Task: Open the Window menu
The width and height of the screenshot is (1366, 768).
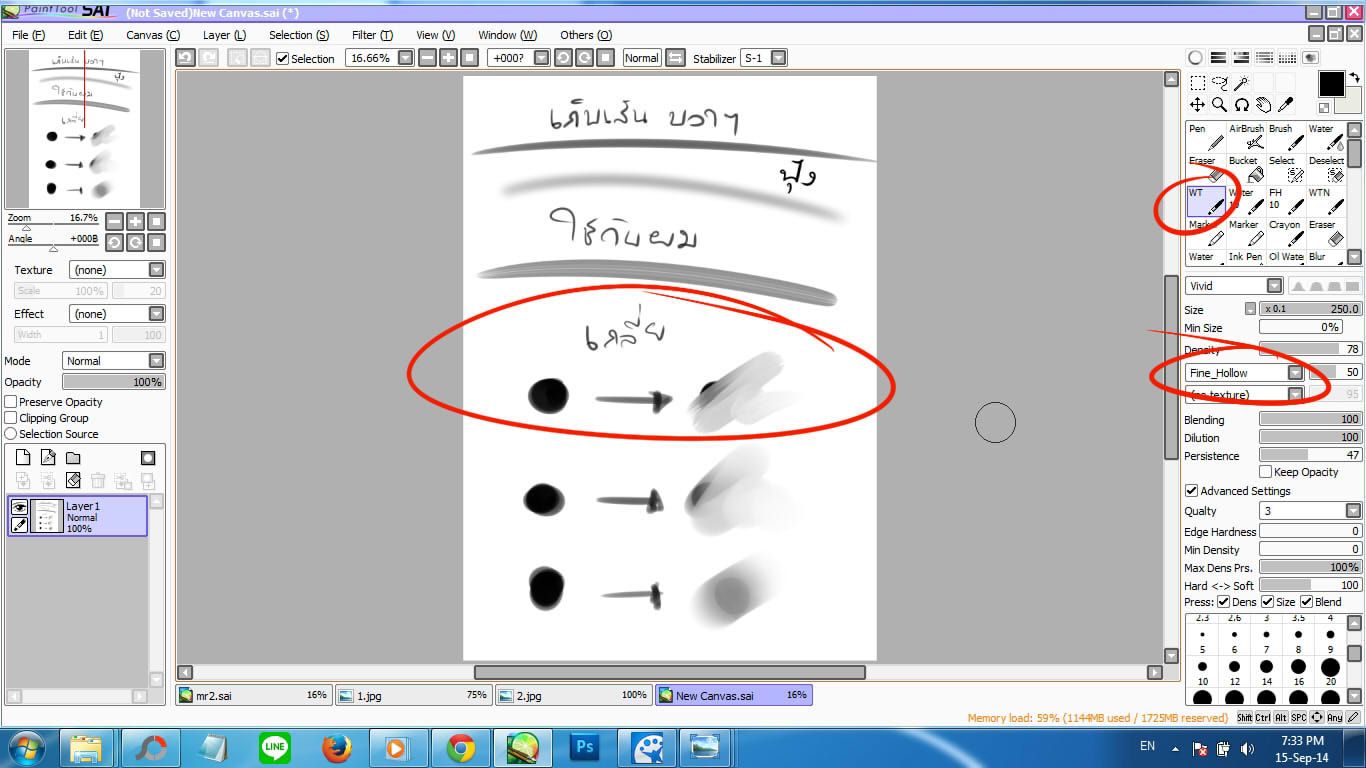Action: pyautogui.click(x=507, y=35)
